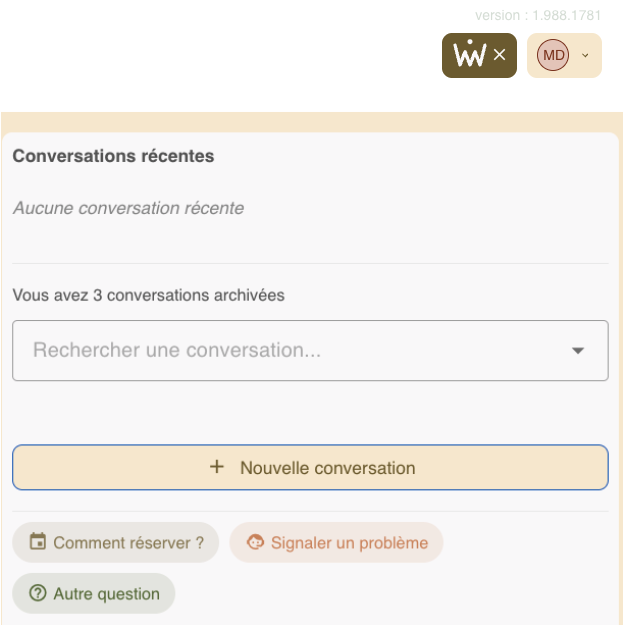Start a new chat with 'Nouvelle conversation'
623x625 pixels.
[x=327, y=468]
